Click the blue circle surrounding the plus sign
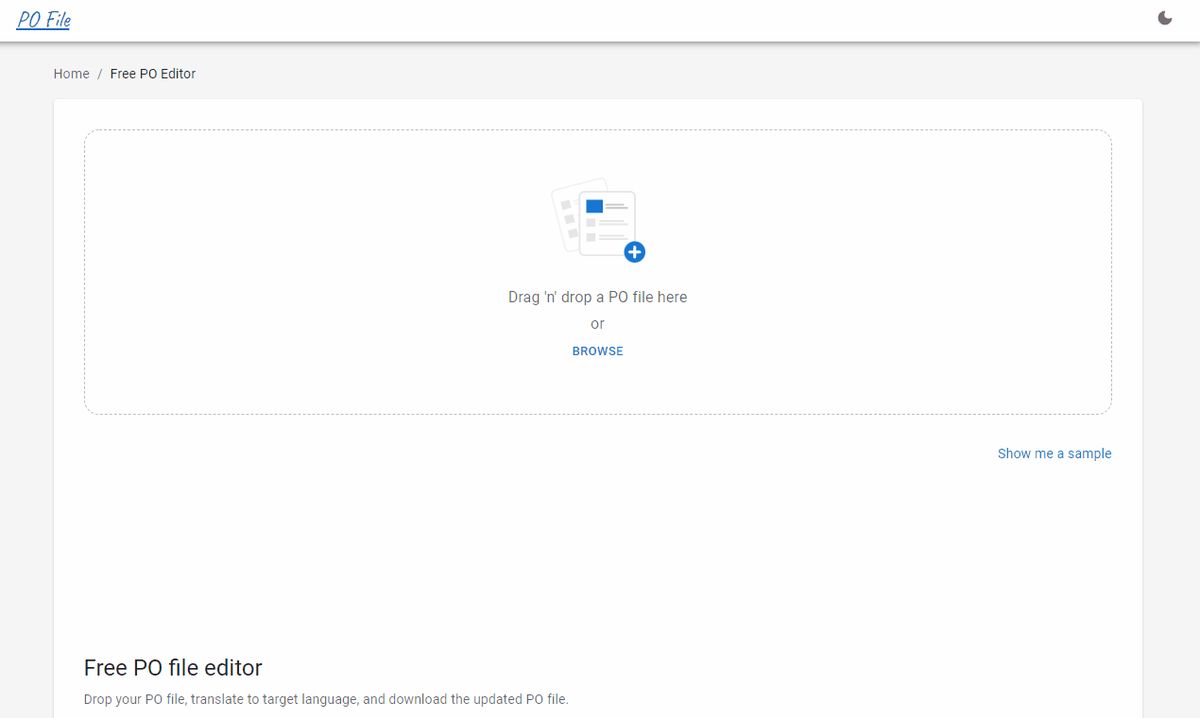Viewport: 1200px width, 718px height. (x=634, y=252)
